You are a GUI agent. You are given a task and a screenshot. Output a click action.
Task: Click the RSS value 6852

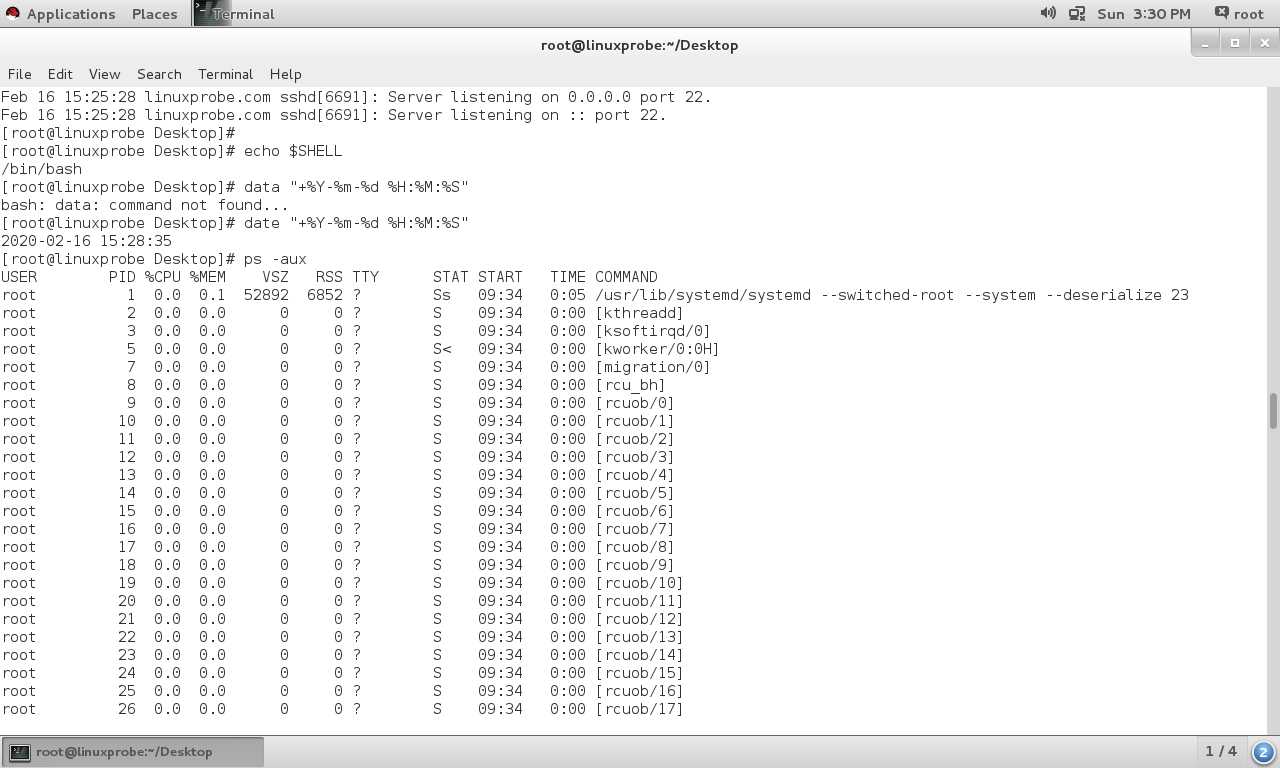coord(325,295)
